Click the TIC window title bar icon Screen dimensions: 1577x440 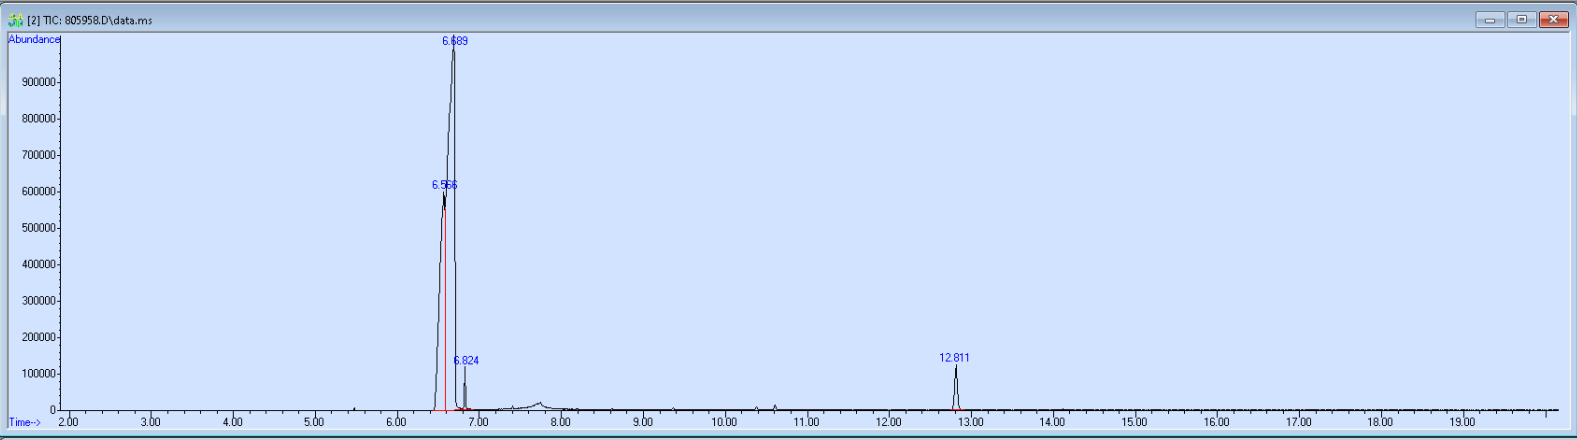click(x=15, y=20)
